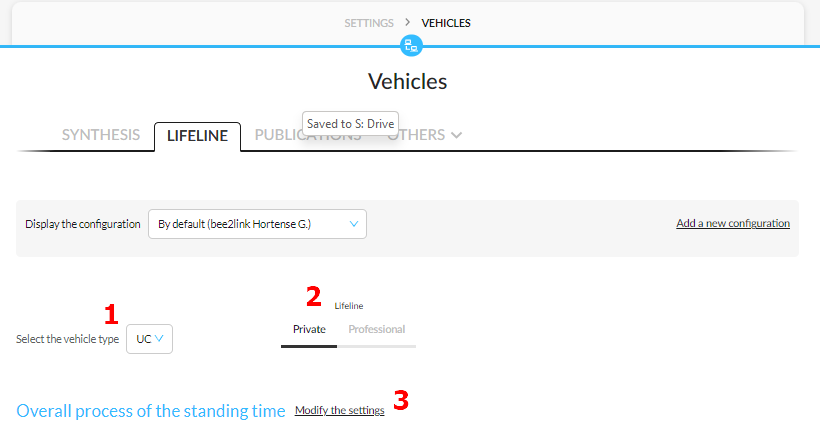Click the 'Vehicles' page title

(x=407, y=82)
